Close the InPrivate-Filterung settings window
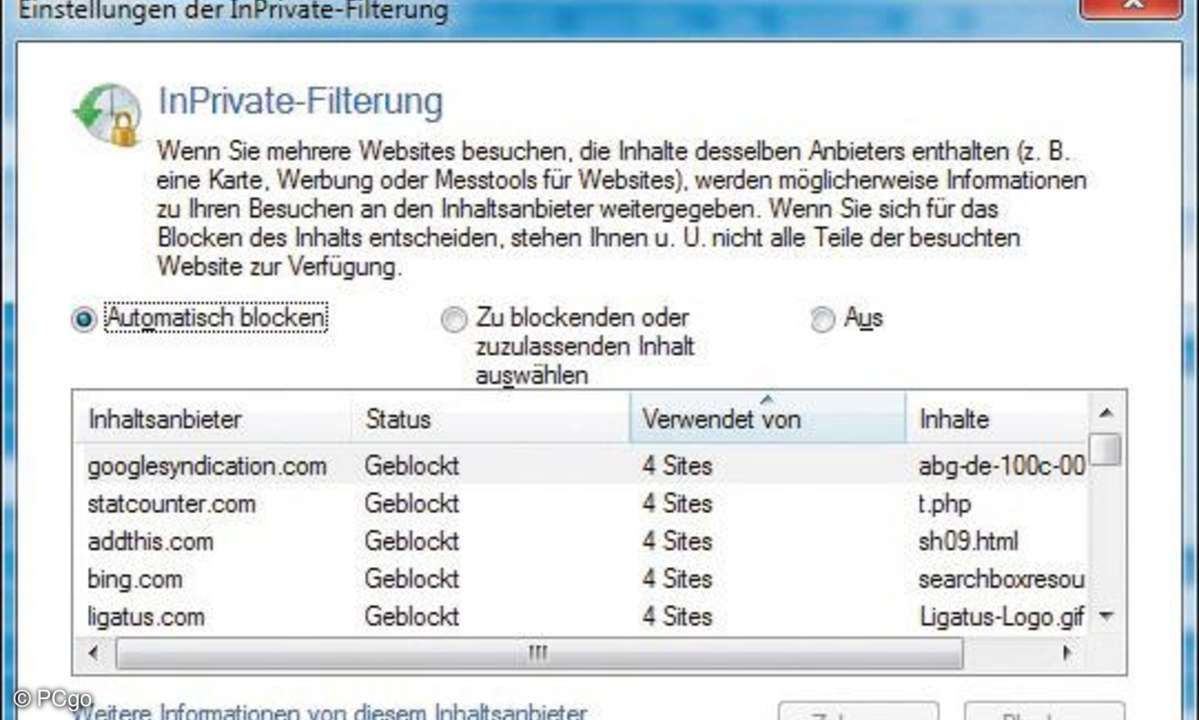The image size is (1199, 720). 1131,6
